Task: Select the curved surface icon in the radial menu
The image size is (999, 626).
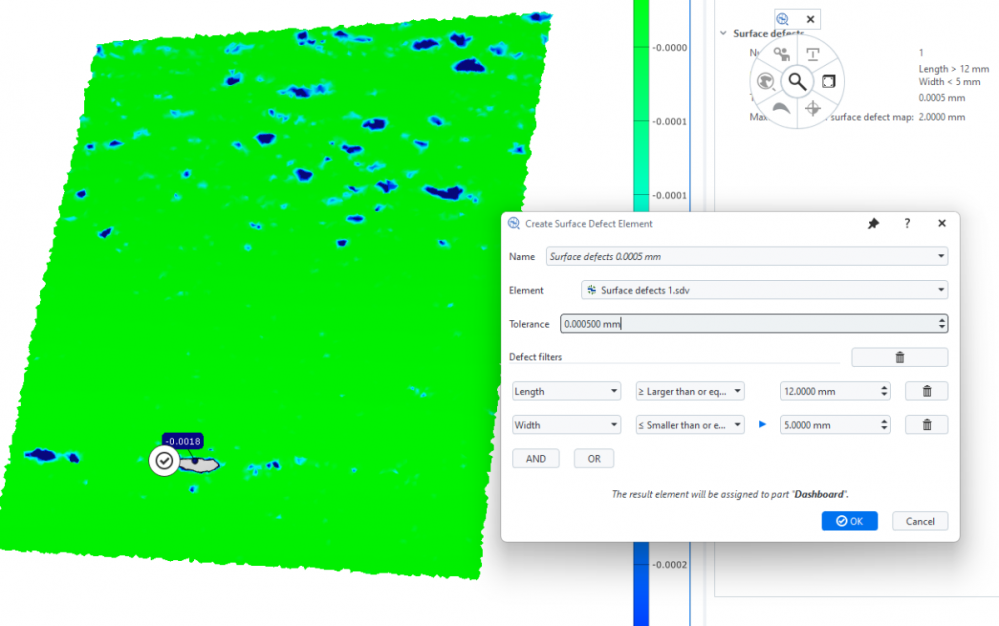Action: (x=782, y=108)
